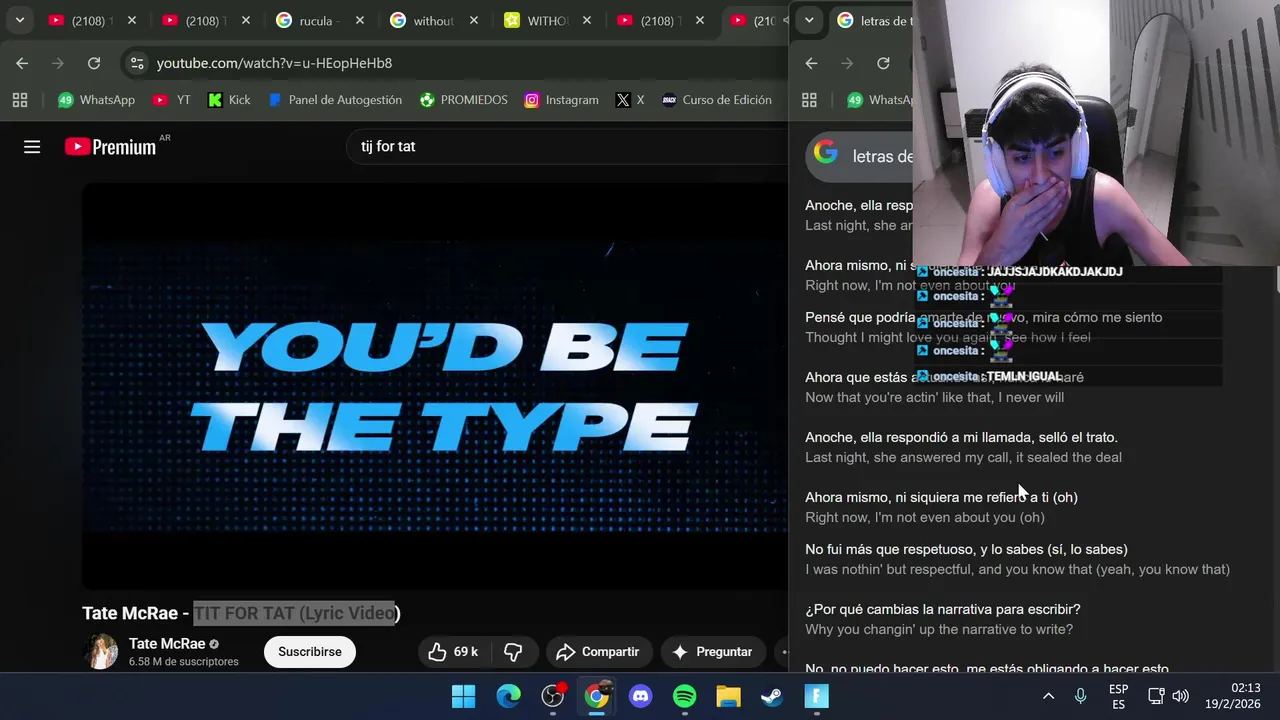Image resolution: width=1280 pixels, height=720 pixels.
Task: Open the ESP ES language switcher
Action: pos(1119,697)
